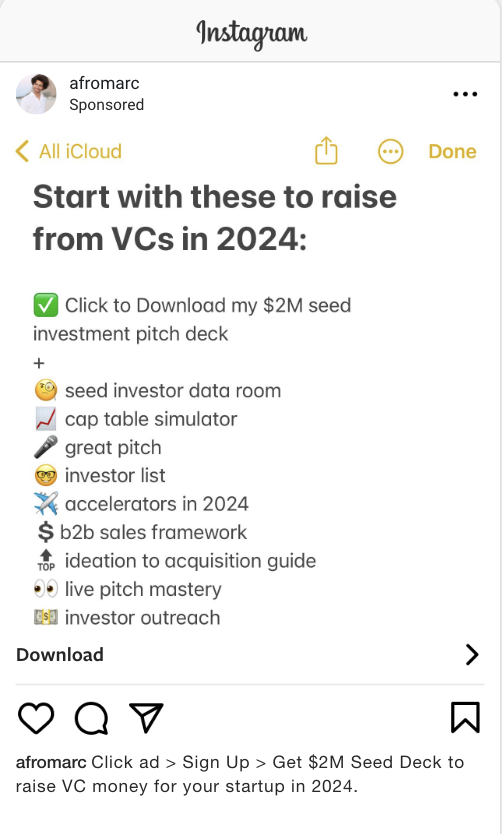Save post using bookmark icon

click(x=465, y=717)
